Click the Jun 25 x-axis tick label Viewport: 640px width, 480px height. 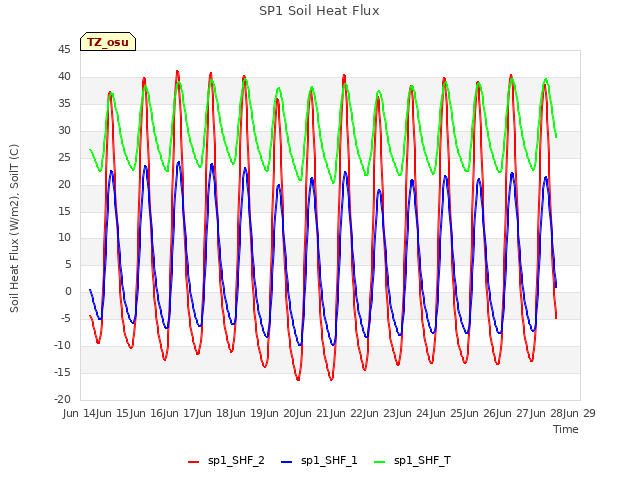(x=447, y=413)
